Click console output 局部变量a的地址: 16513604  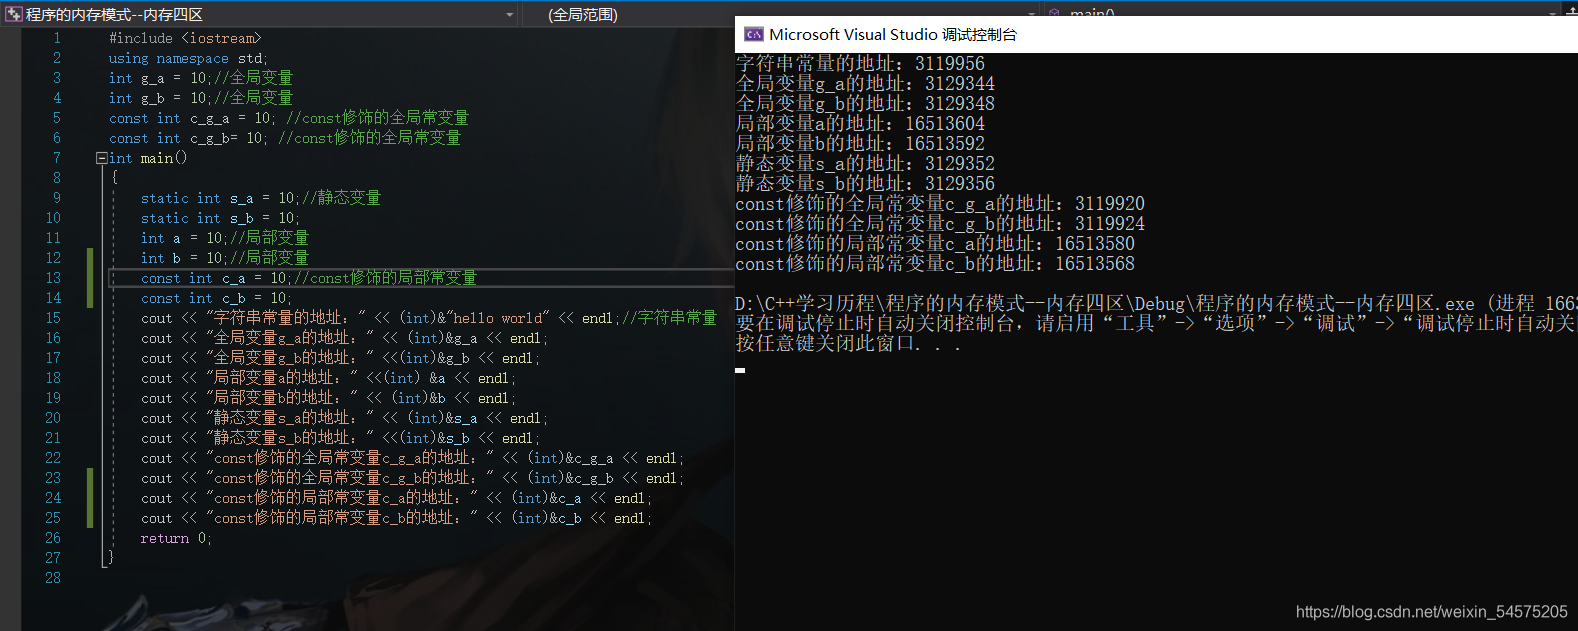860,123
